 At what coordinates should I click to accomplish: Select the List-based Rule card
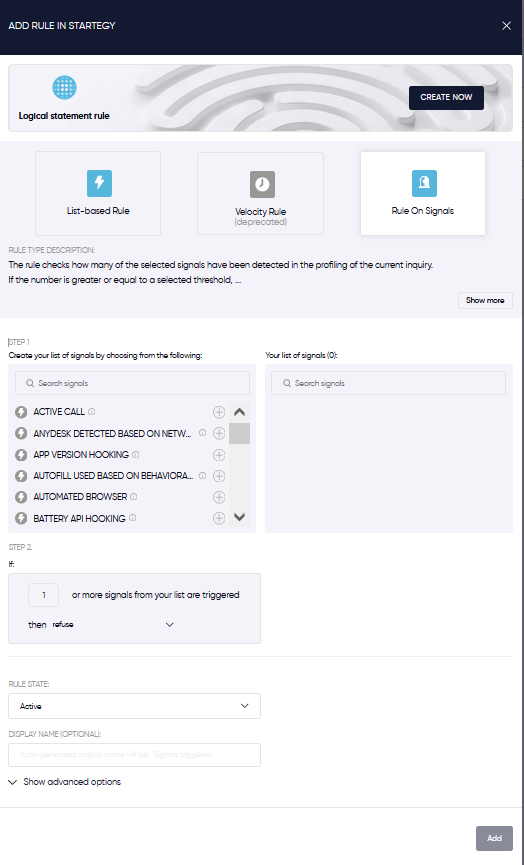(98, 194)
